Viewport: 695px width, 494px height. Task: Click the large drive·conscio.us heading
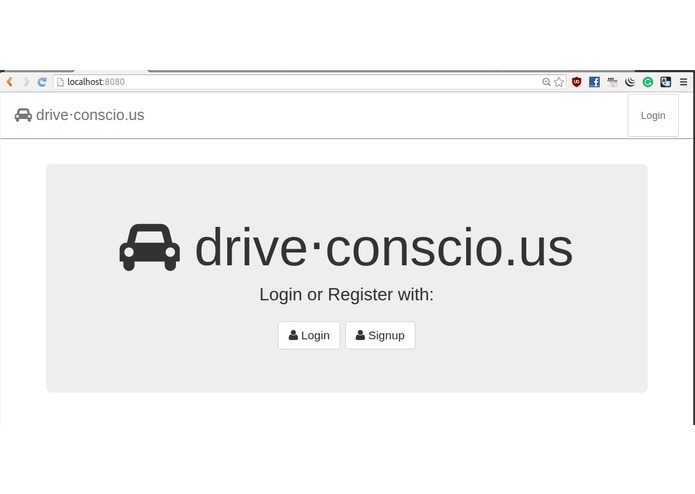[384, 247]
